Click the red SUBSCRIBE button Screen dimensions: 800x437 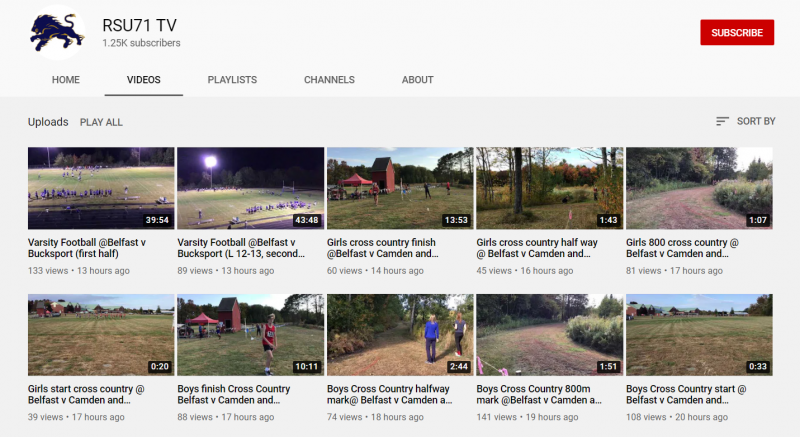point(737,33)
